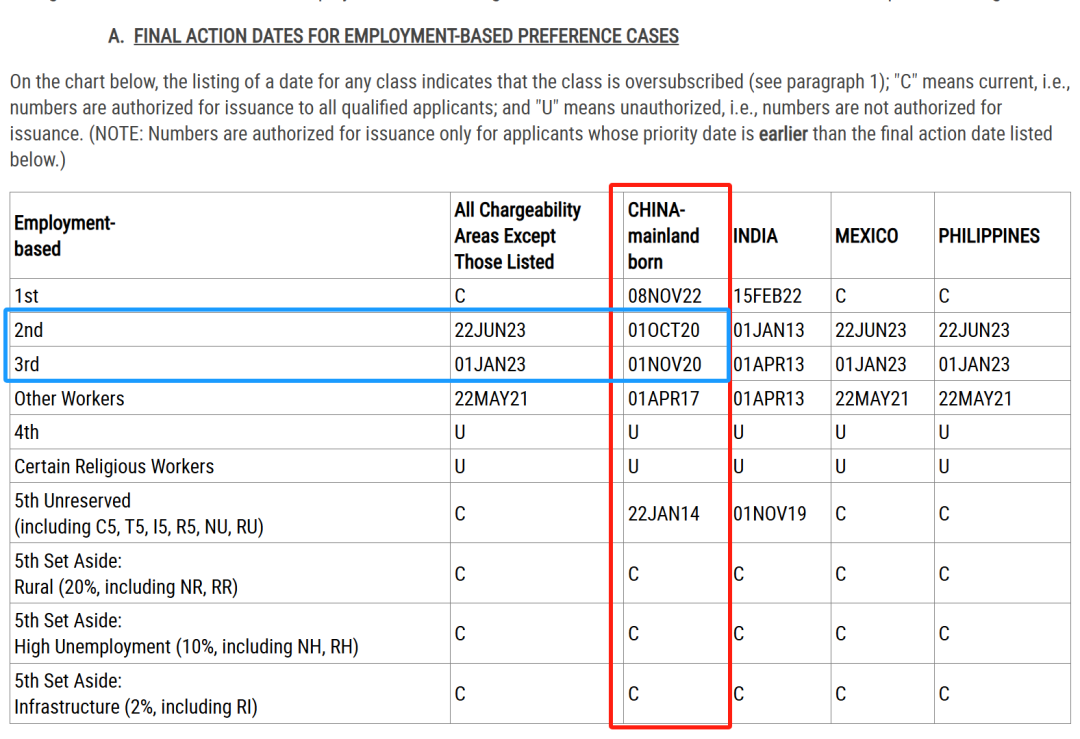Select the INDIA column header
The image size is (1080, 739).
pos(755,236)
